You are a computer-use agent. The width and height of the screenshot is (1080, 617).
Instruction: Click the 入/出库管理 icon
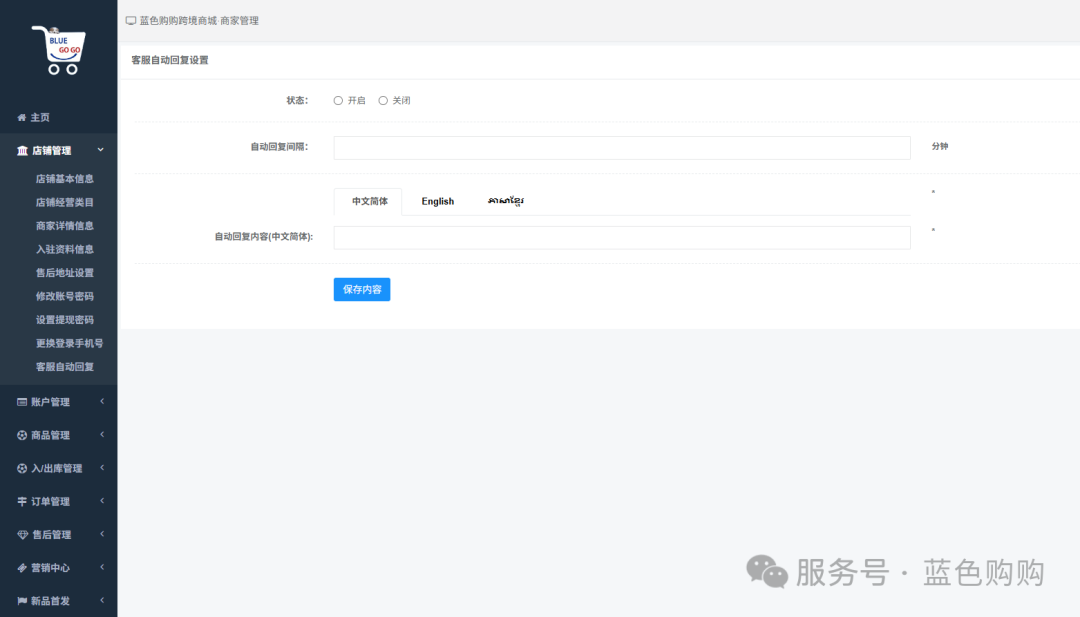point(22,468)
